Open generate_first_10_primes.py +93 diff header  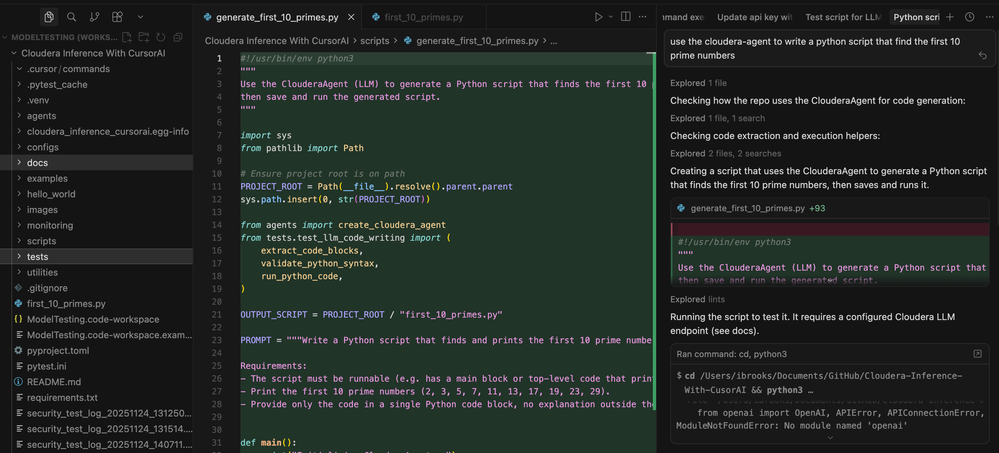point(830,208)
